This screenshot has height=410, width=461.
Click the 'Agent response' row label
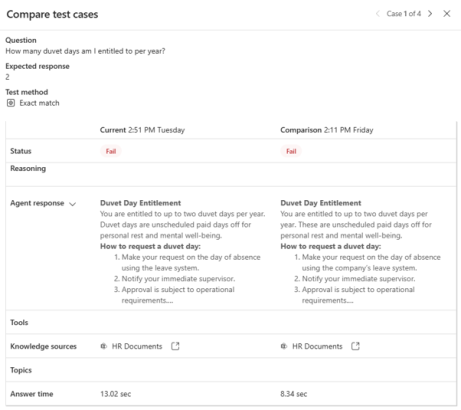(x=37, y=203)
